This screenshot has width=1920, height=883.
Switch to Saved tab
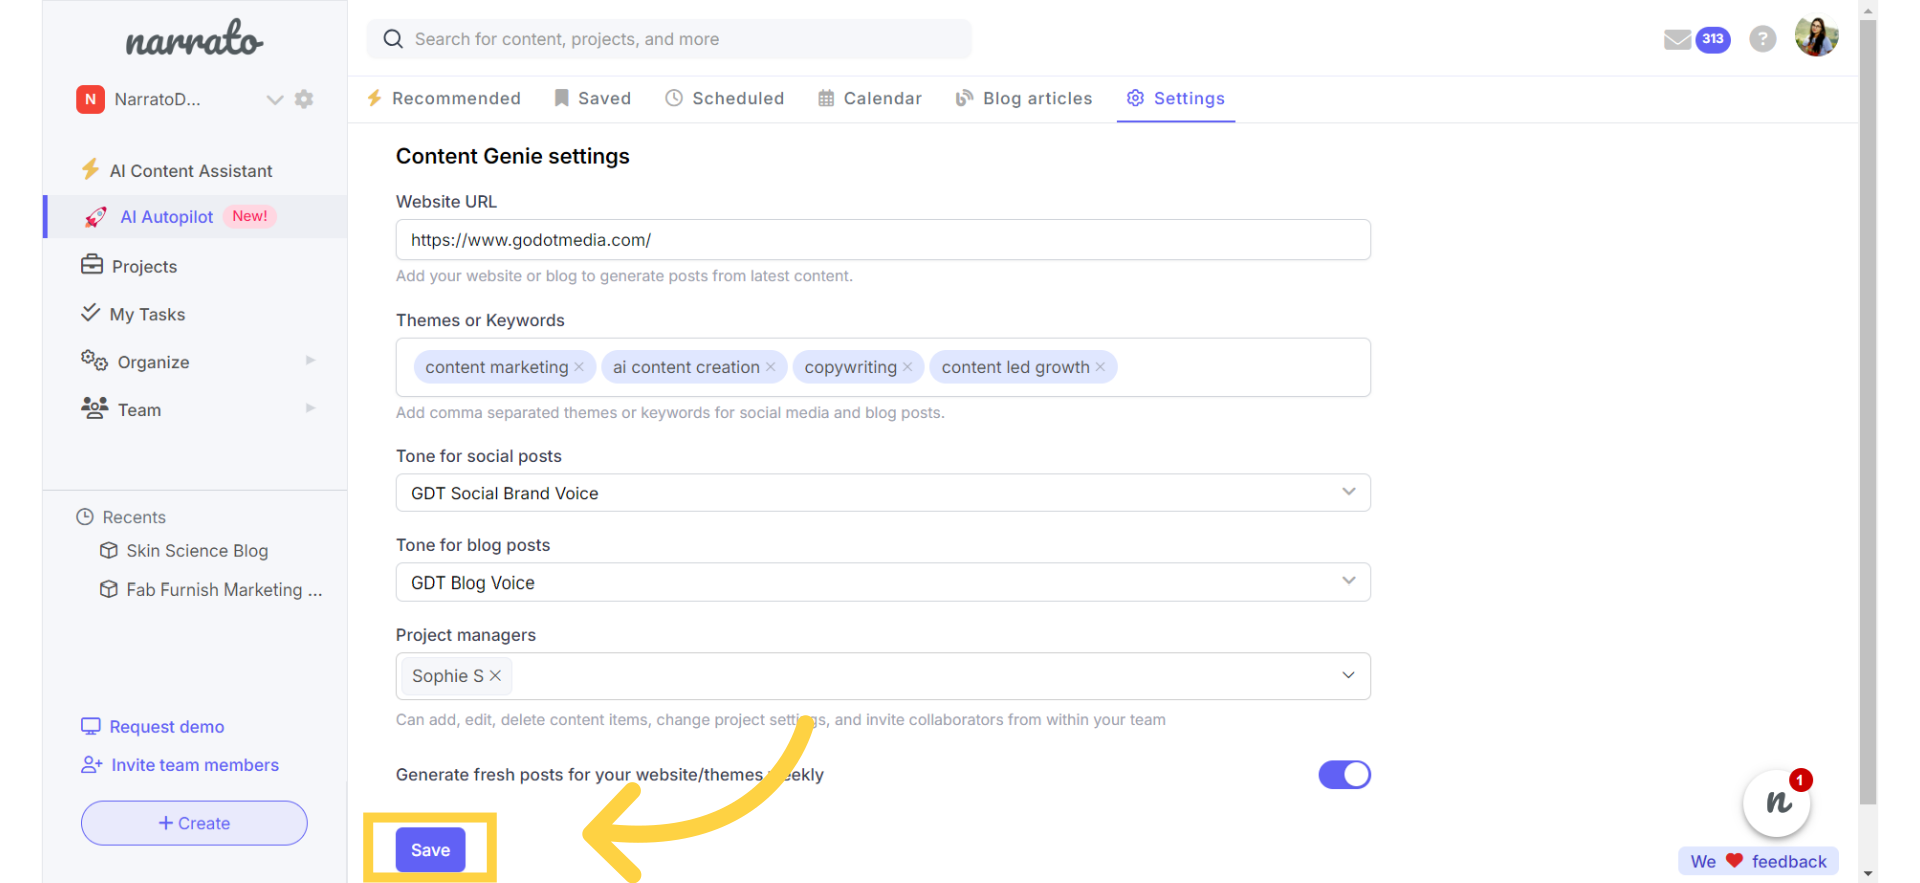(x=593, y=98)
